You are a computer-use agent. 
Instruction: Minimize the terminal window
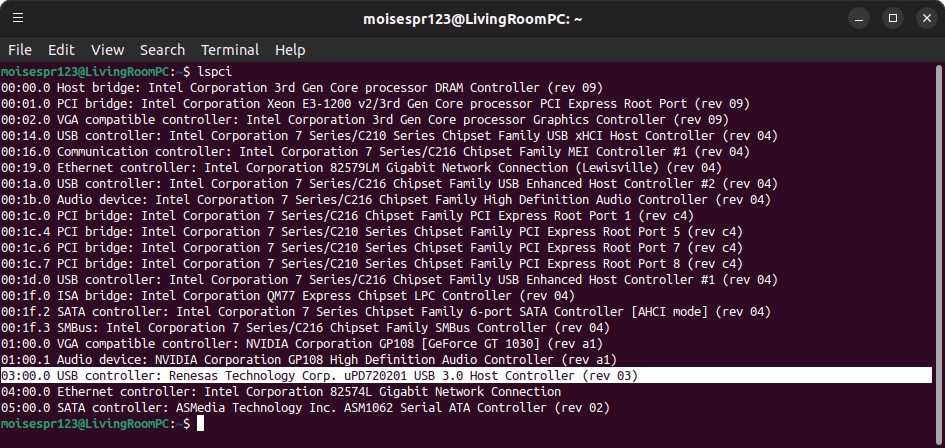click(x=859, y=19)
